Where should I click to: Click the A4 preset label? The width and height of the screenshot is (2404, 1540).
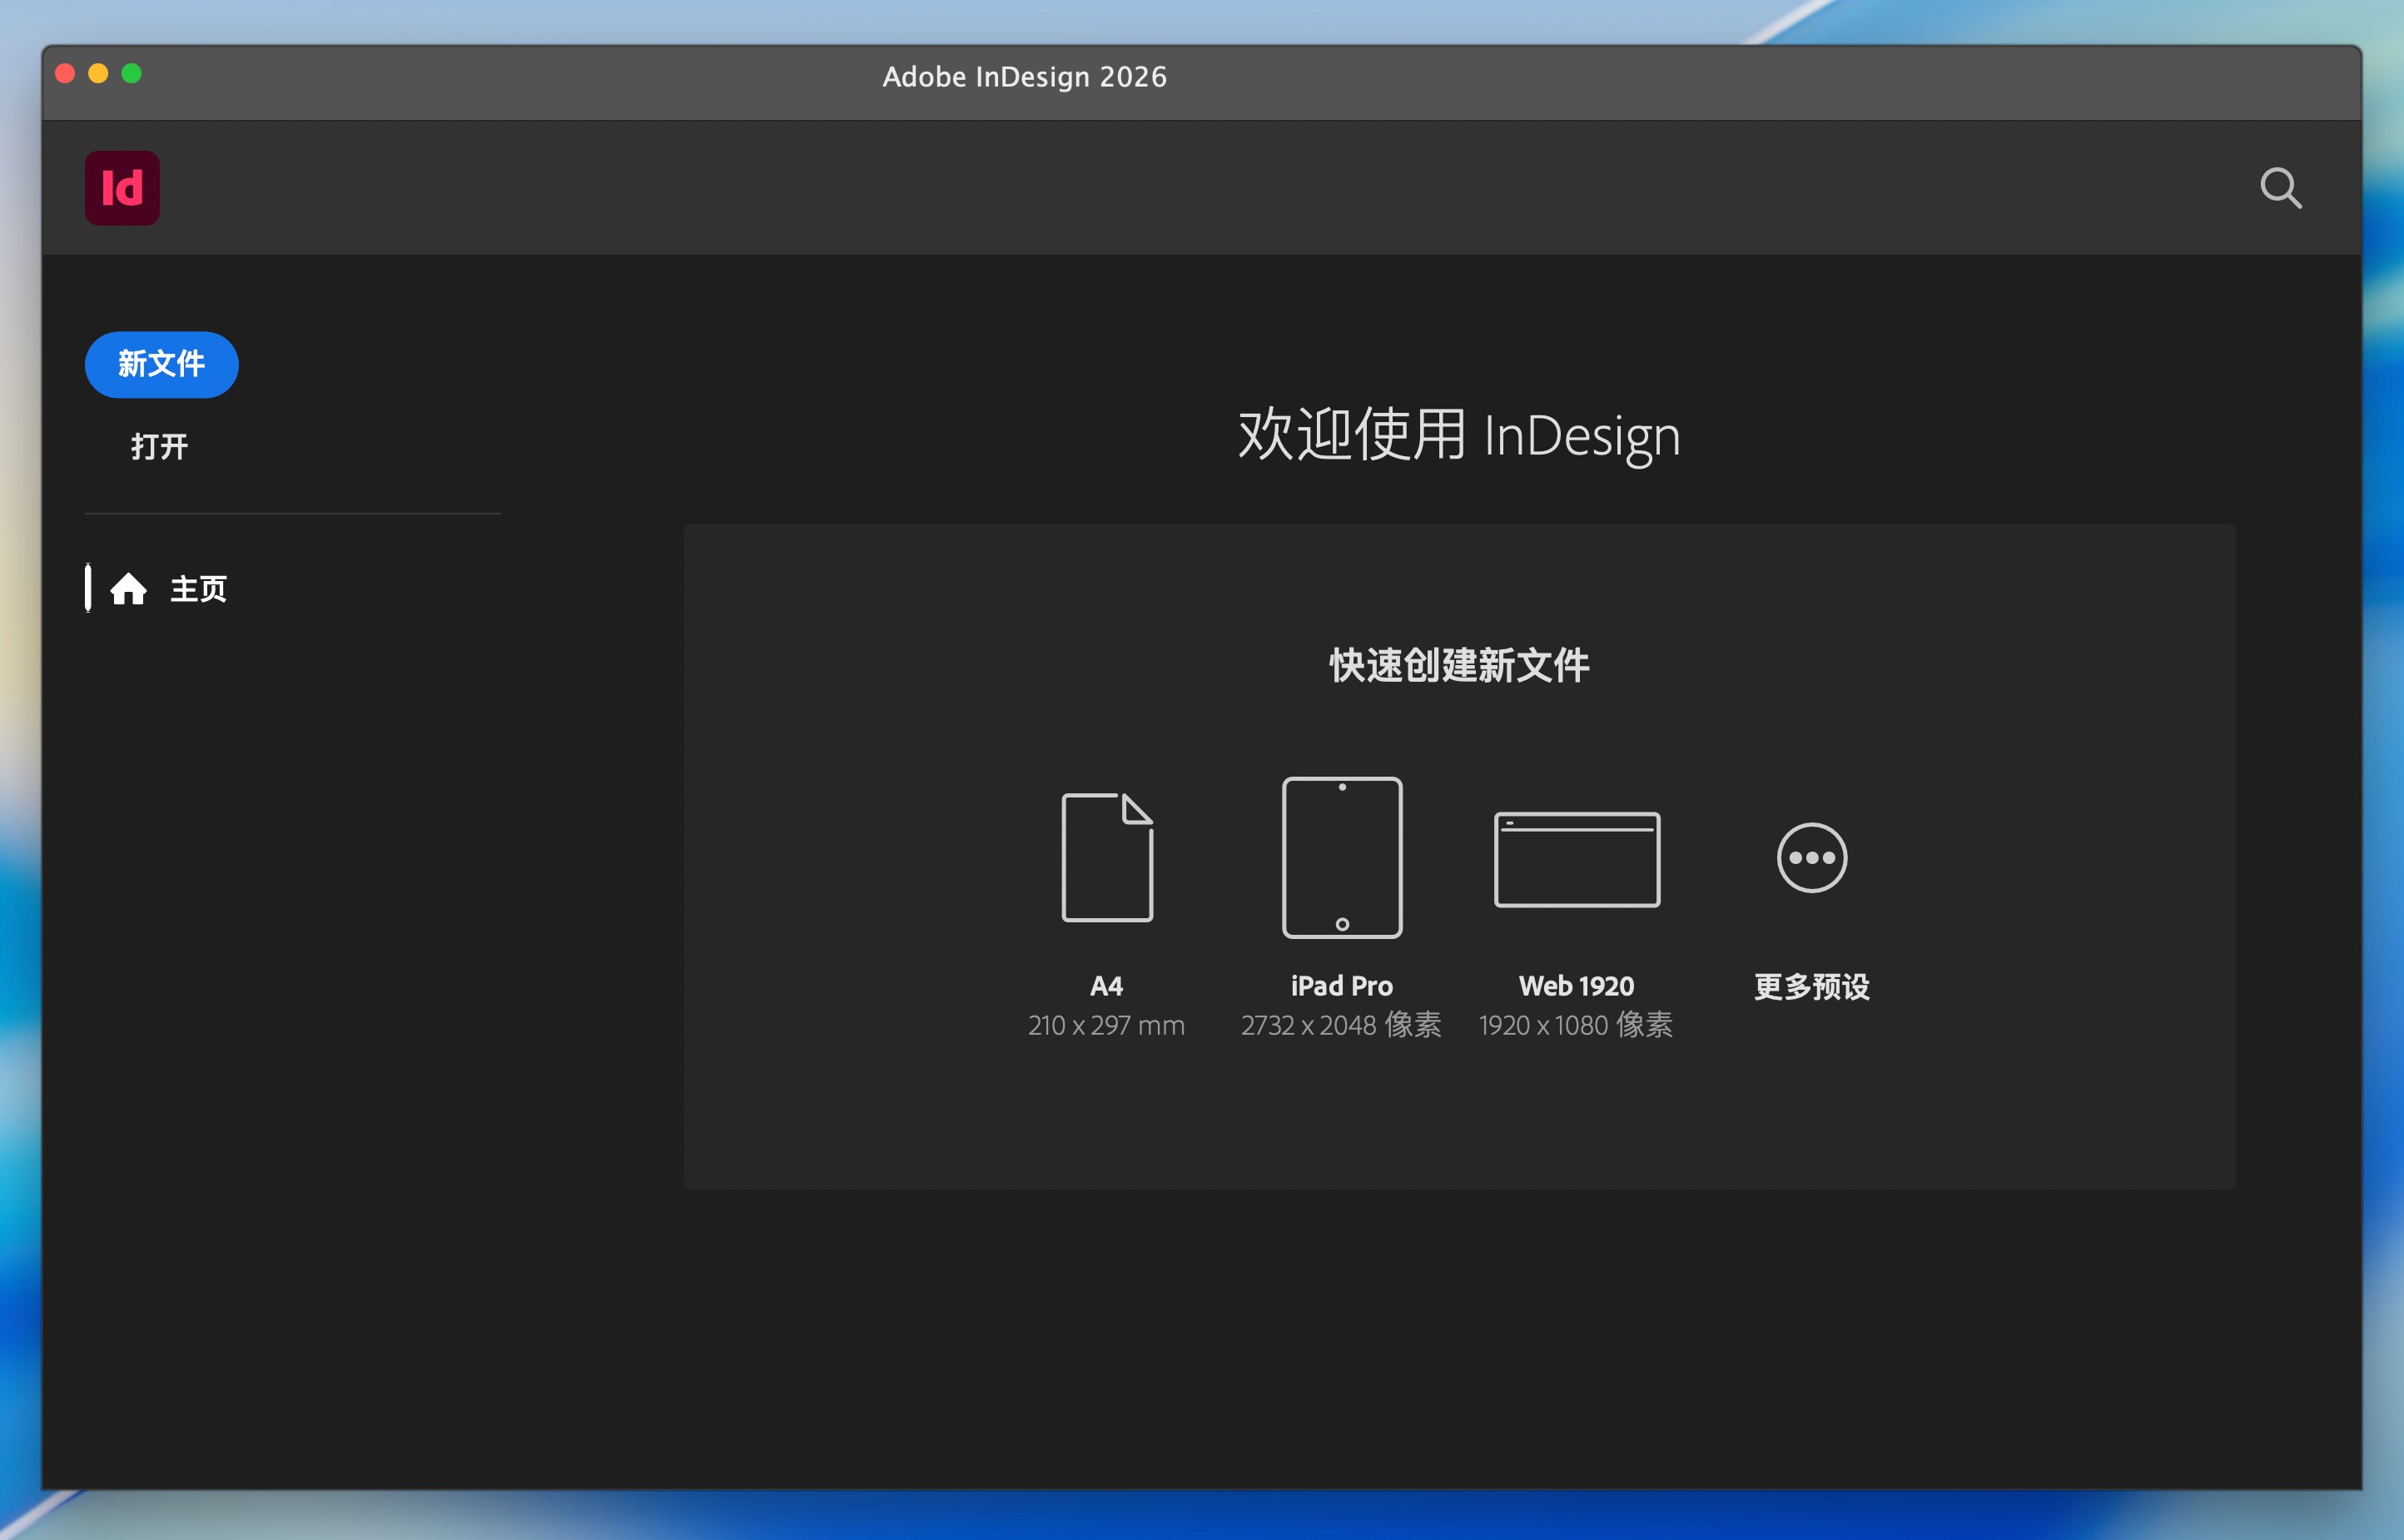pos(1106,986)
